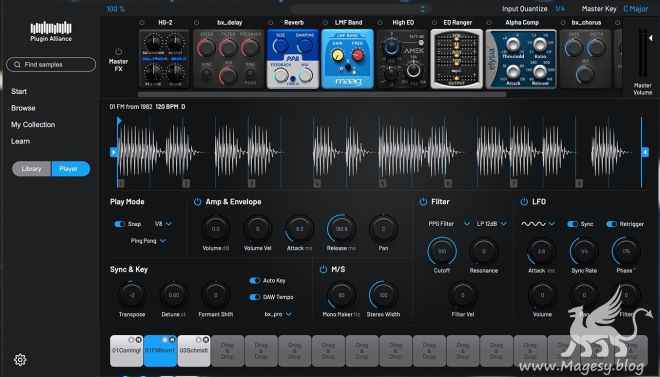Image resolution: width=660 pixels, height=377 pixels.
Task: Click the Master FX horizontal scrollbar
Action: click(x=322, y=94)
